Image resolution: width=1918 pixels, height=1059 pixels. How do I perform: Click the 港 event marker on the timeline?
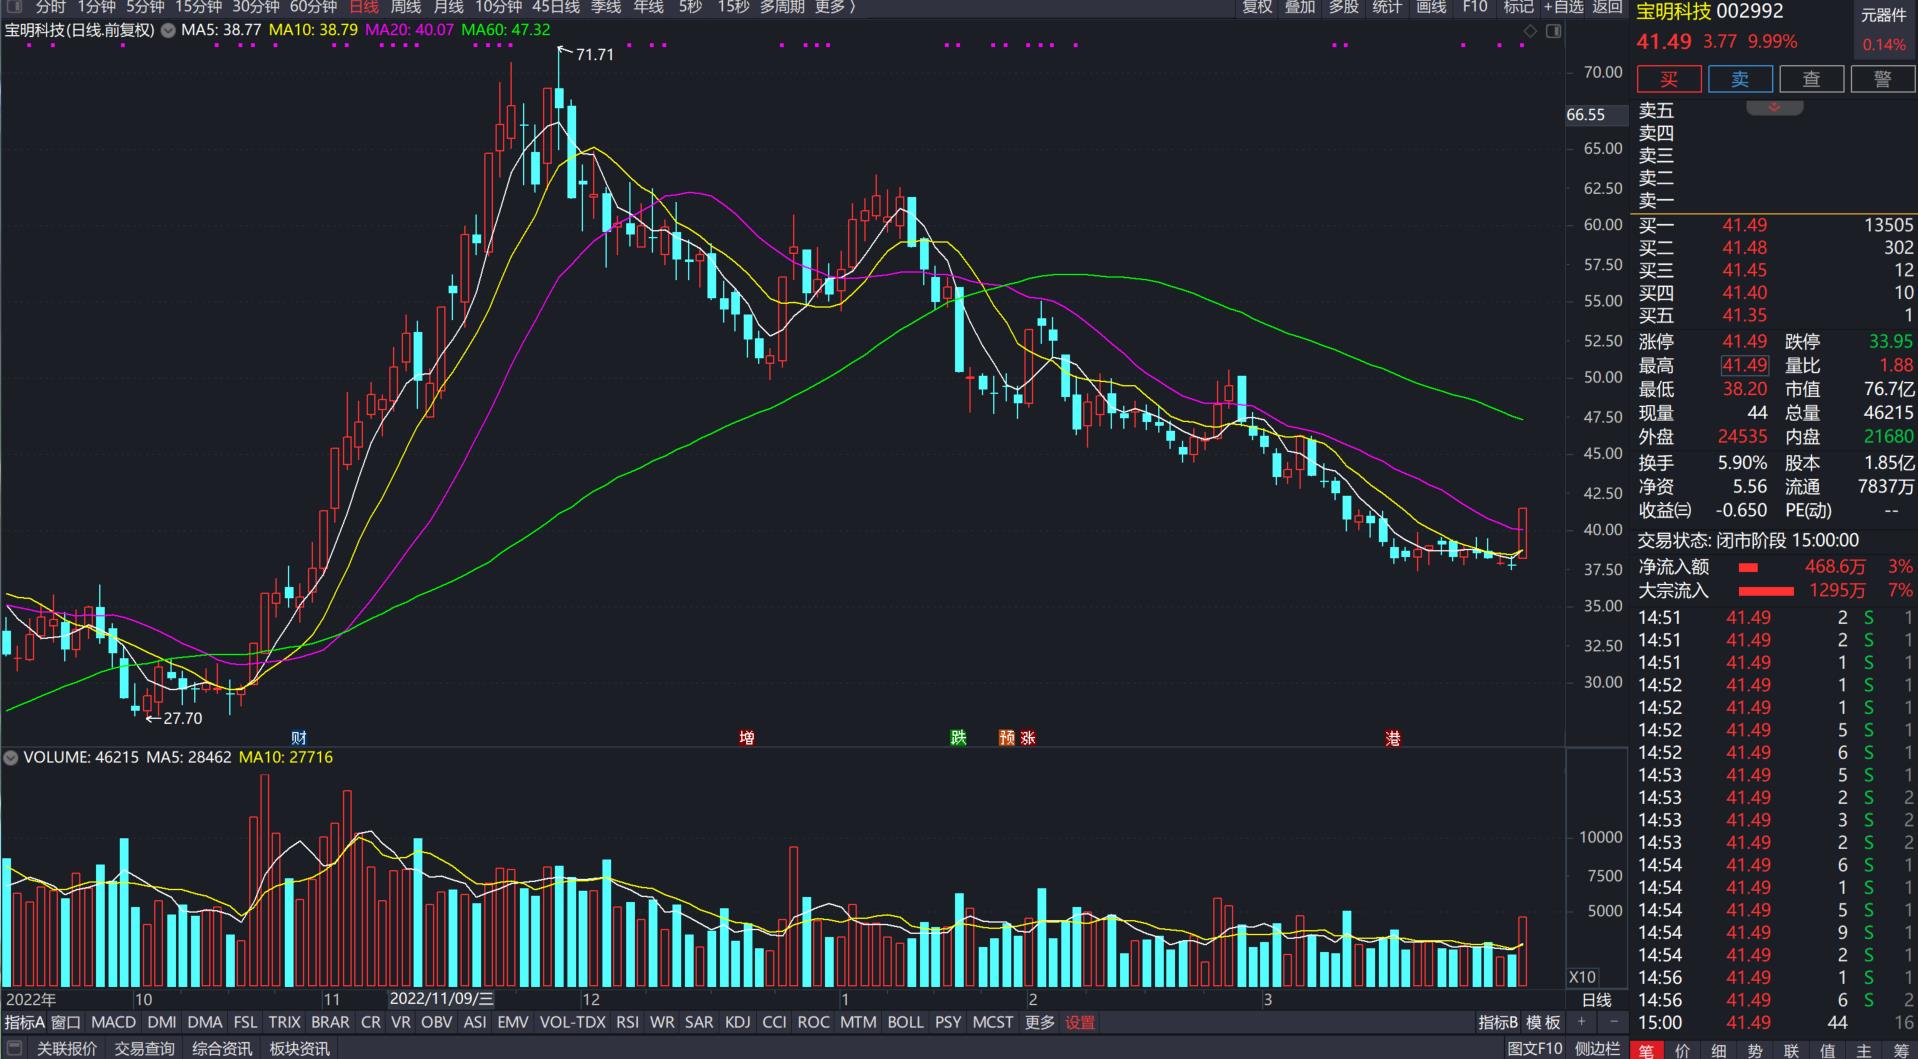[1392, 738]
